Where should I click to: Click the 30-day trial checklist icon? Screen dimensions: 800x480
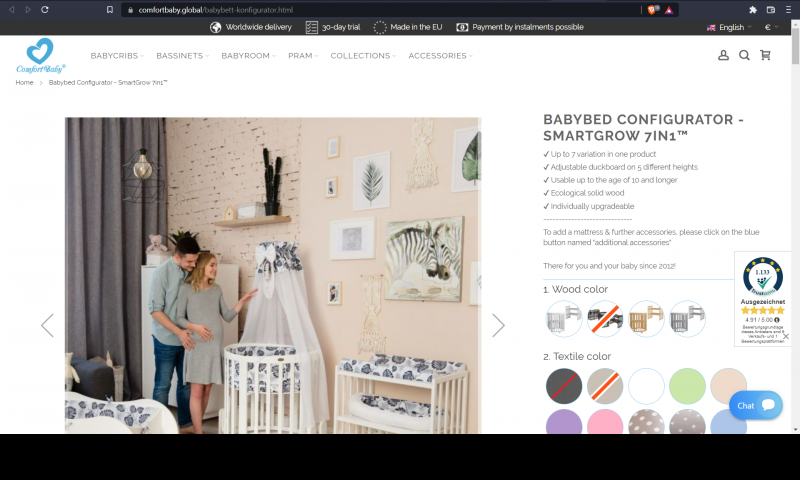311,27
